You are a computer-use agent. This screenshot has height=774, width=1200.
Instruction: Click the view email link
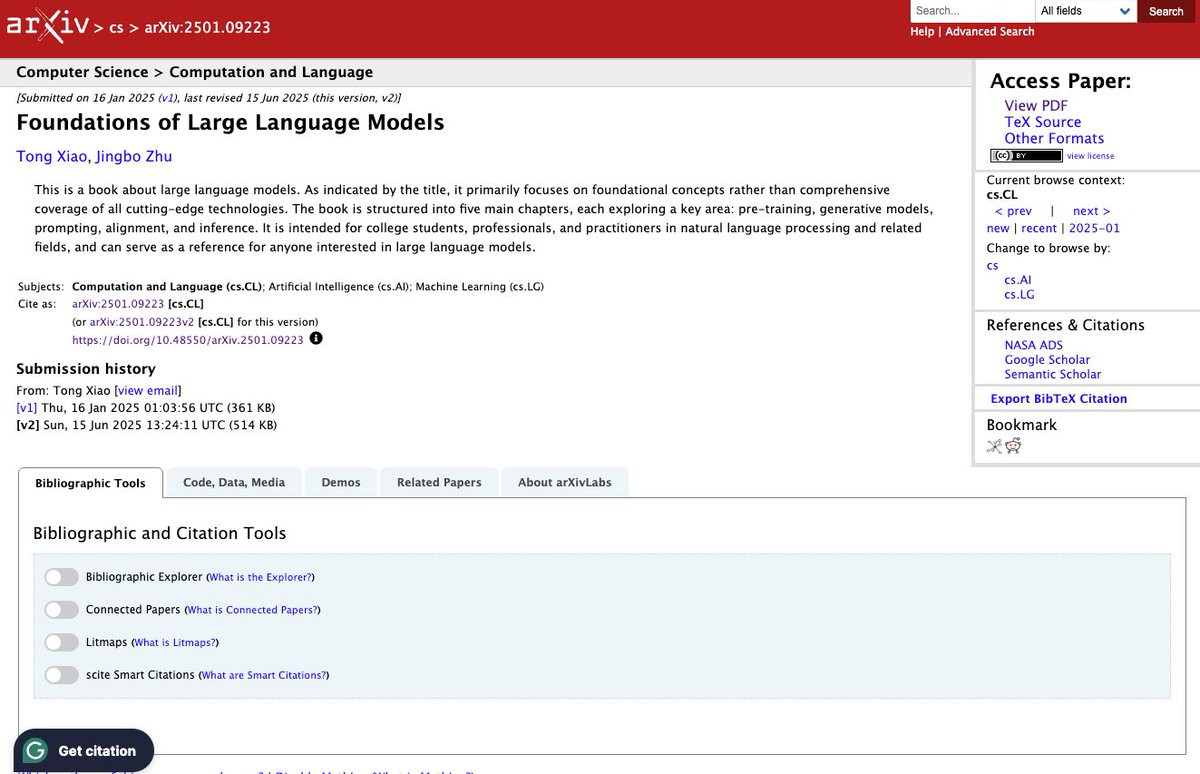(148, 391)
